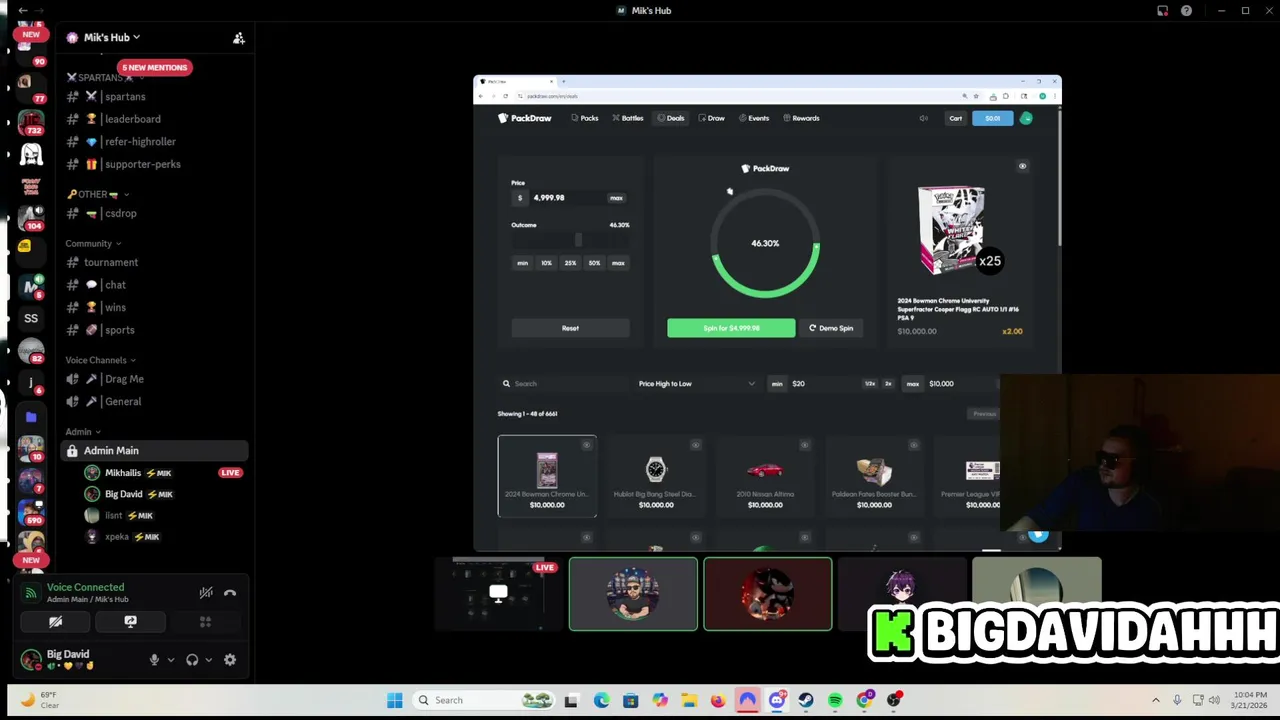
Task: Click the Cart button
Action: [956, 118]
